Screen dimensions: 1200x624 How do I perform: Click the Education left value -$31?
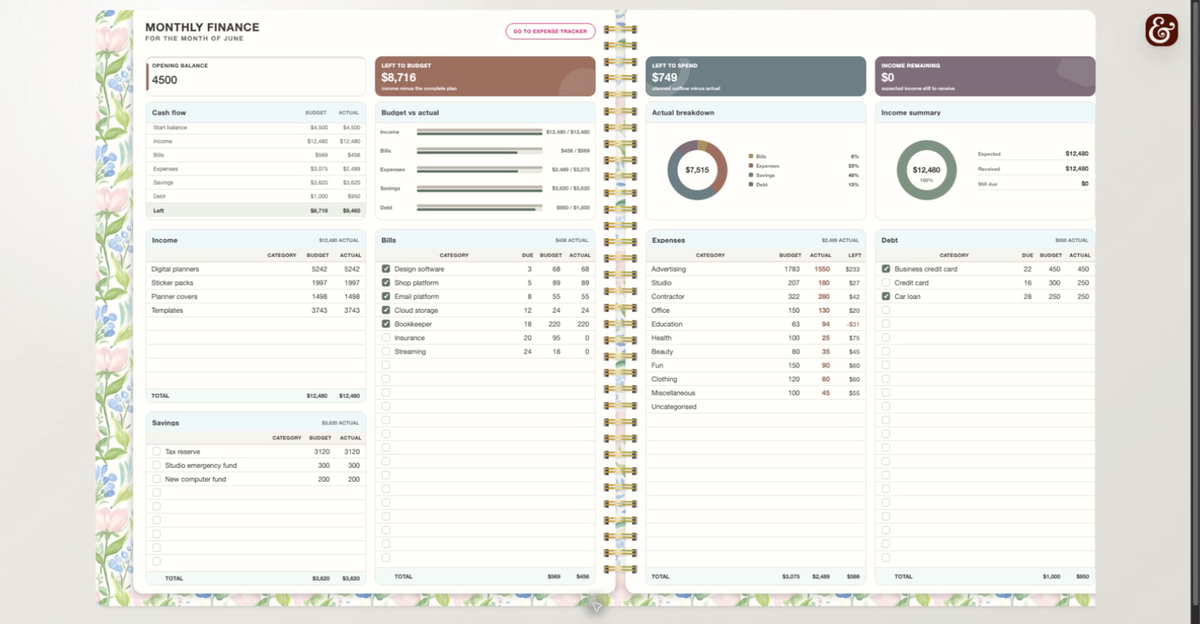(853, 324)
